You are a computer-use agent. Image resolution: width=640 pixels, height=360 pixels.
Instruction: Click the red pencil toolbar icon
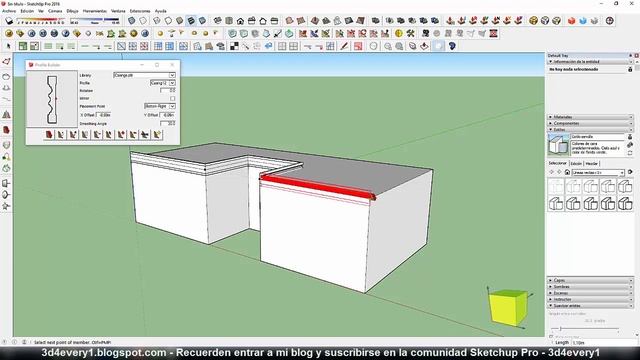pos(344,46)
